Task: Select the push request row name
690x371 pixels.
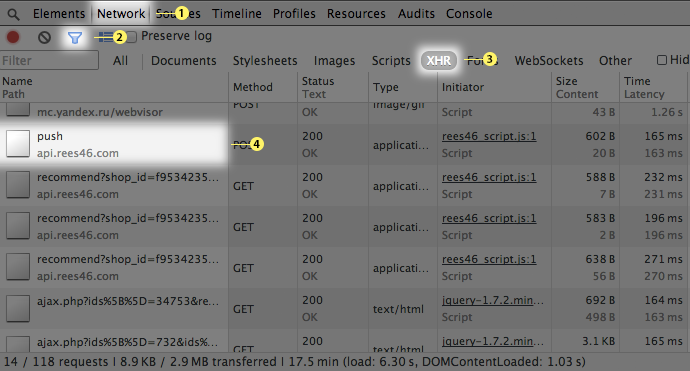Action: 50,136
